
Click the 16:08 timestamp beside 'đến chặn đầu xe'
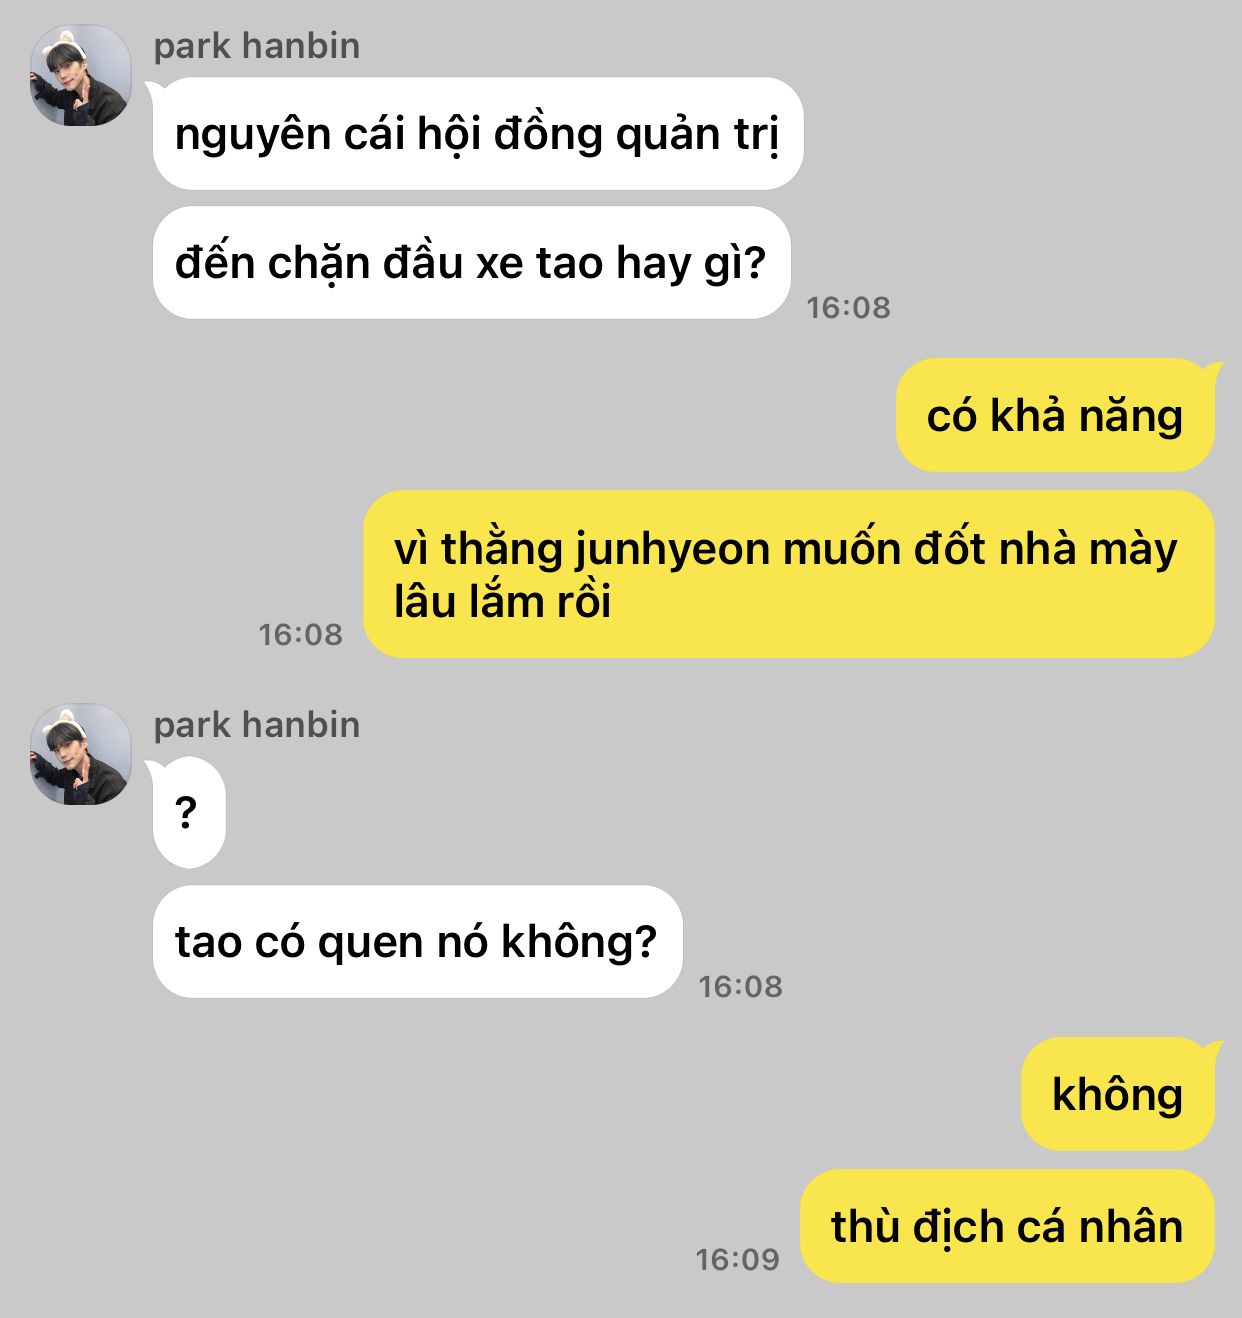(849, 307)
